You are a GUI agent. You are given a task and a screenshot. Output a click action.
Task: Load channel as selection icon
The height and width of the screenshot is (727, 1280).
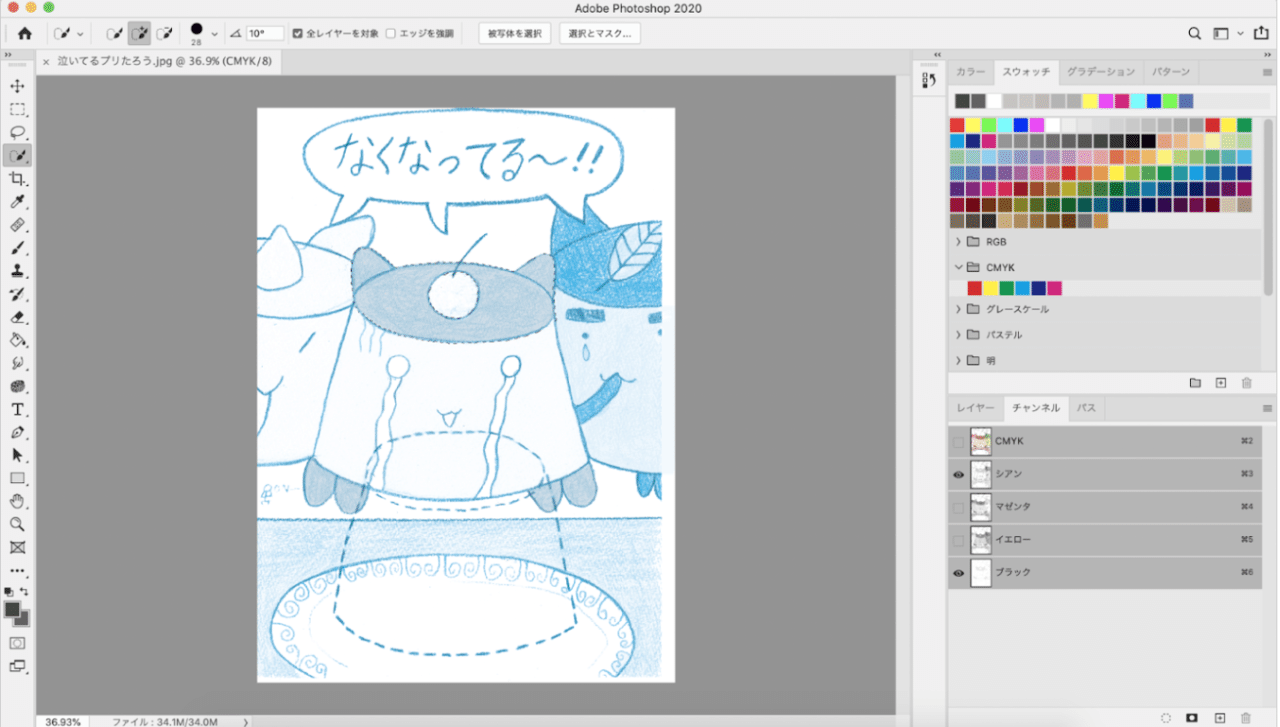1165,718
